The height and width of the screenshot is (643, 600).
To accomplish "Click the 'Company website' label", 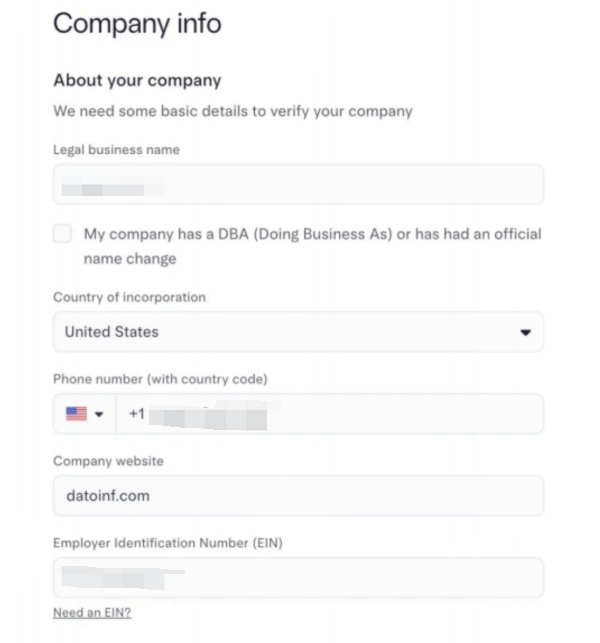I will point(108,461).
